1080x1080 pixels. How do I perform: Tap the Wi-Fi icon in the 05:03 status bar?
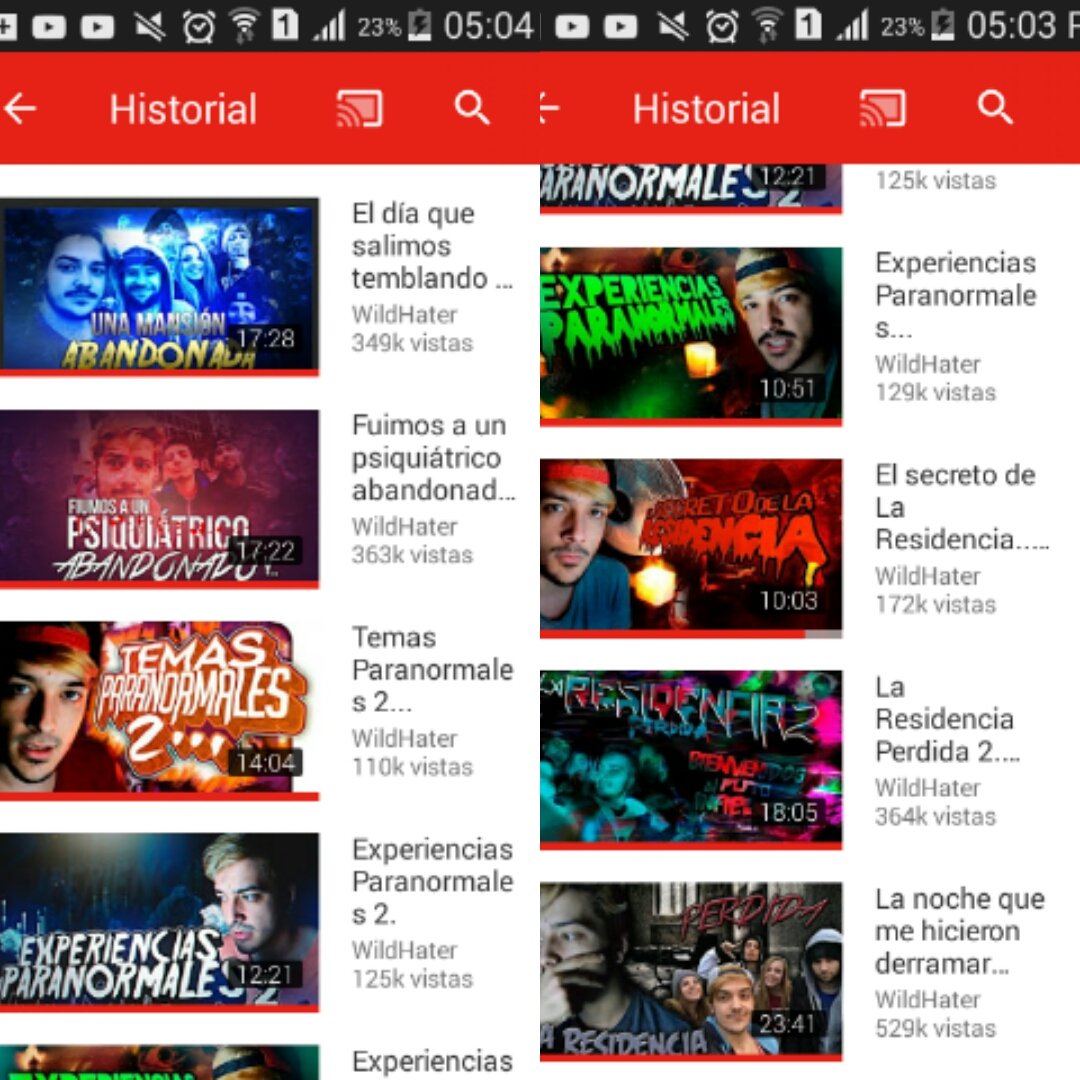click(767, 25)
